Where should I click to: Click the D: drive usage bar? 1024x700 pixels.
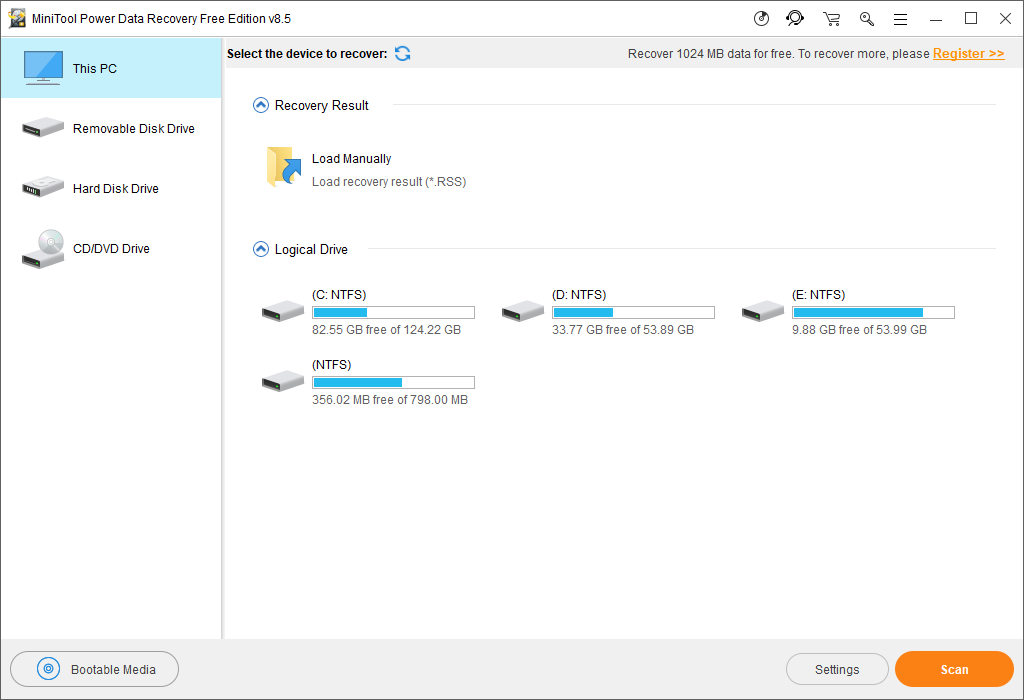633,312
